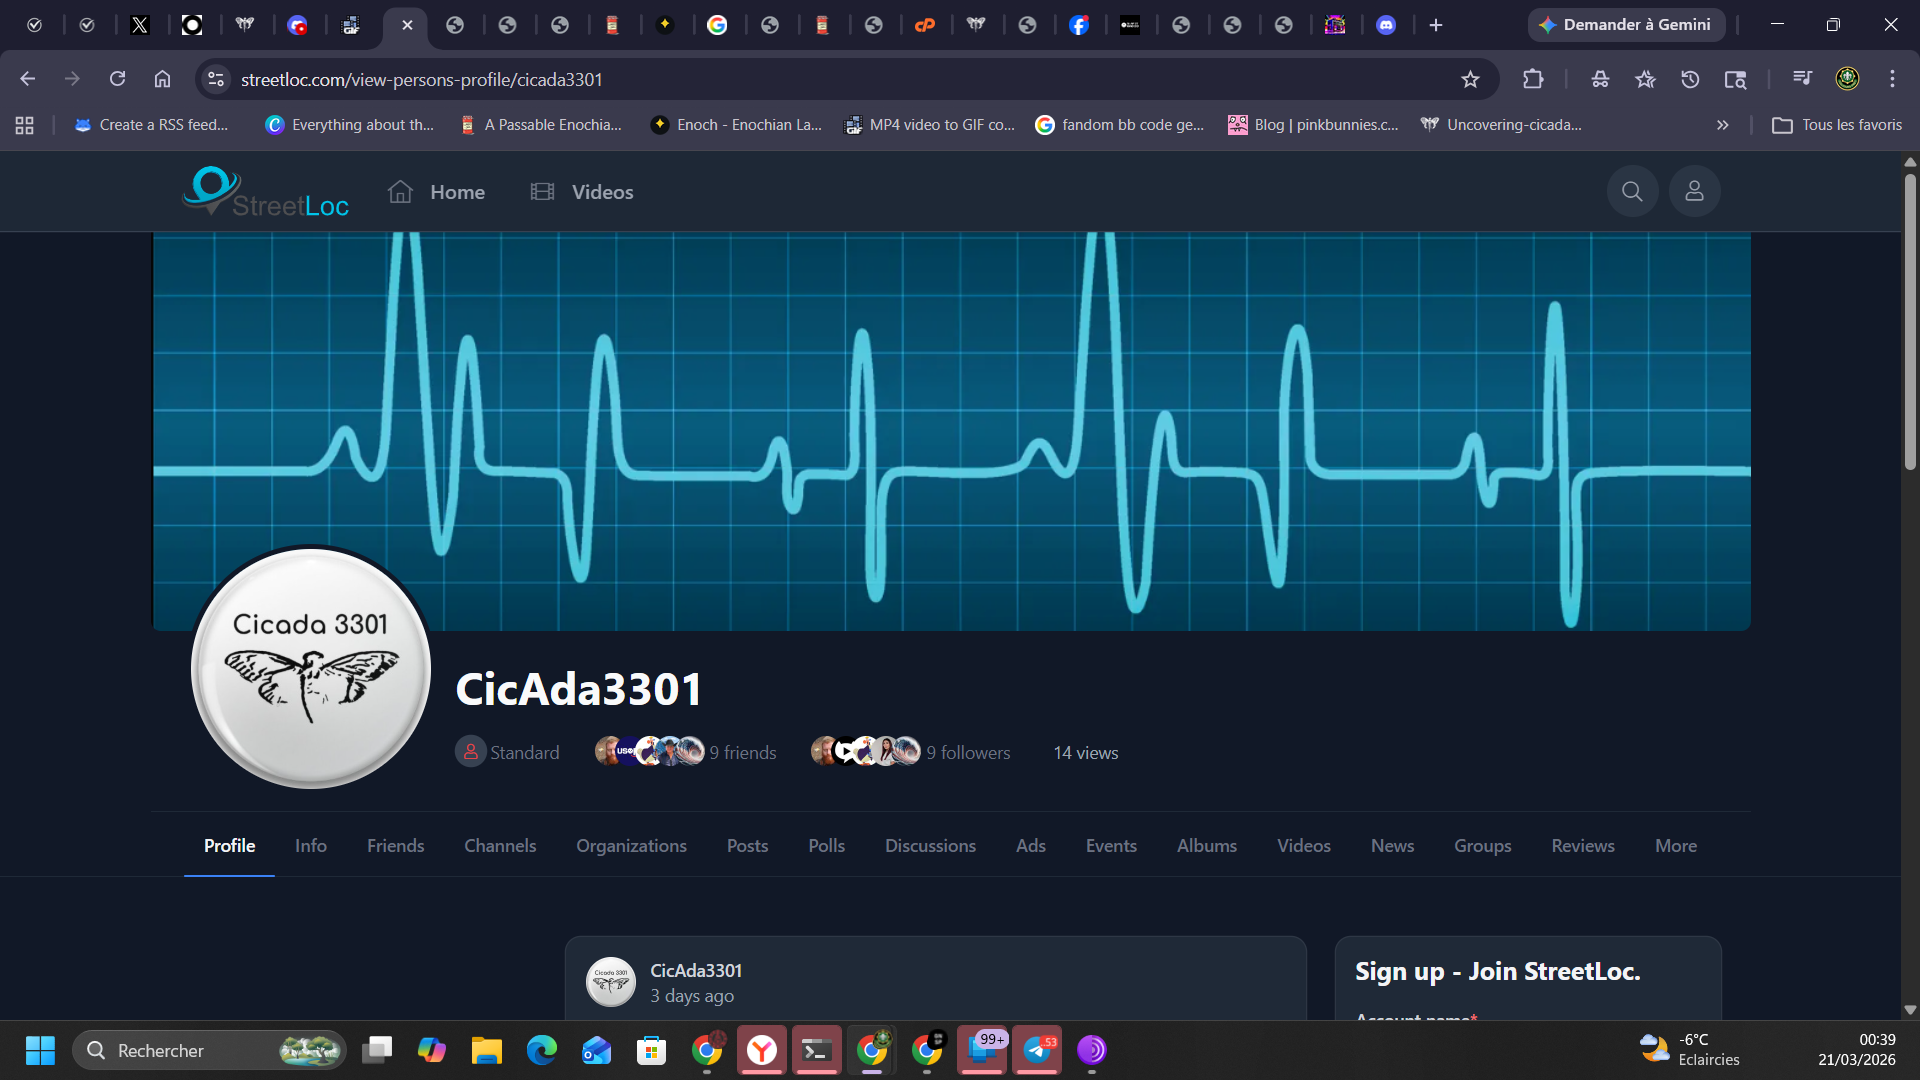
Task: Expand the More profile menu
Action: pyautogui.click(x=1675, y=846)
